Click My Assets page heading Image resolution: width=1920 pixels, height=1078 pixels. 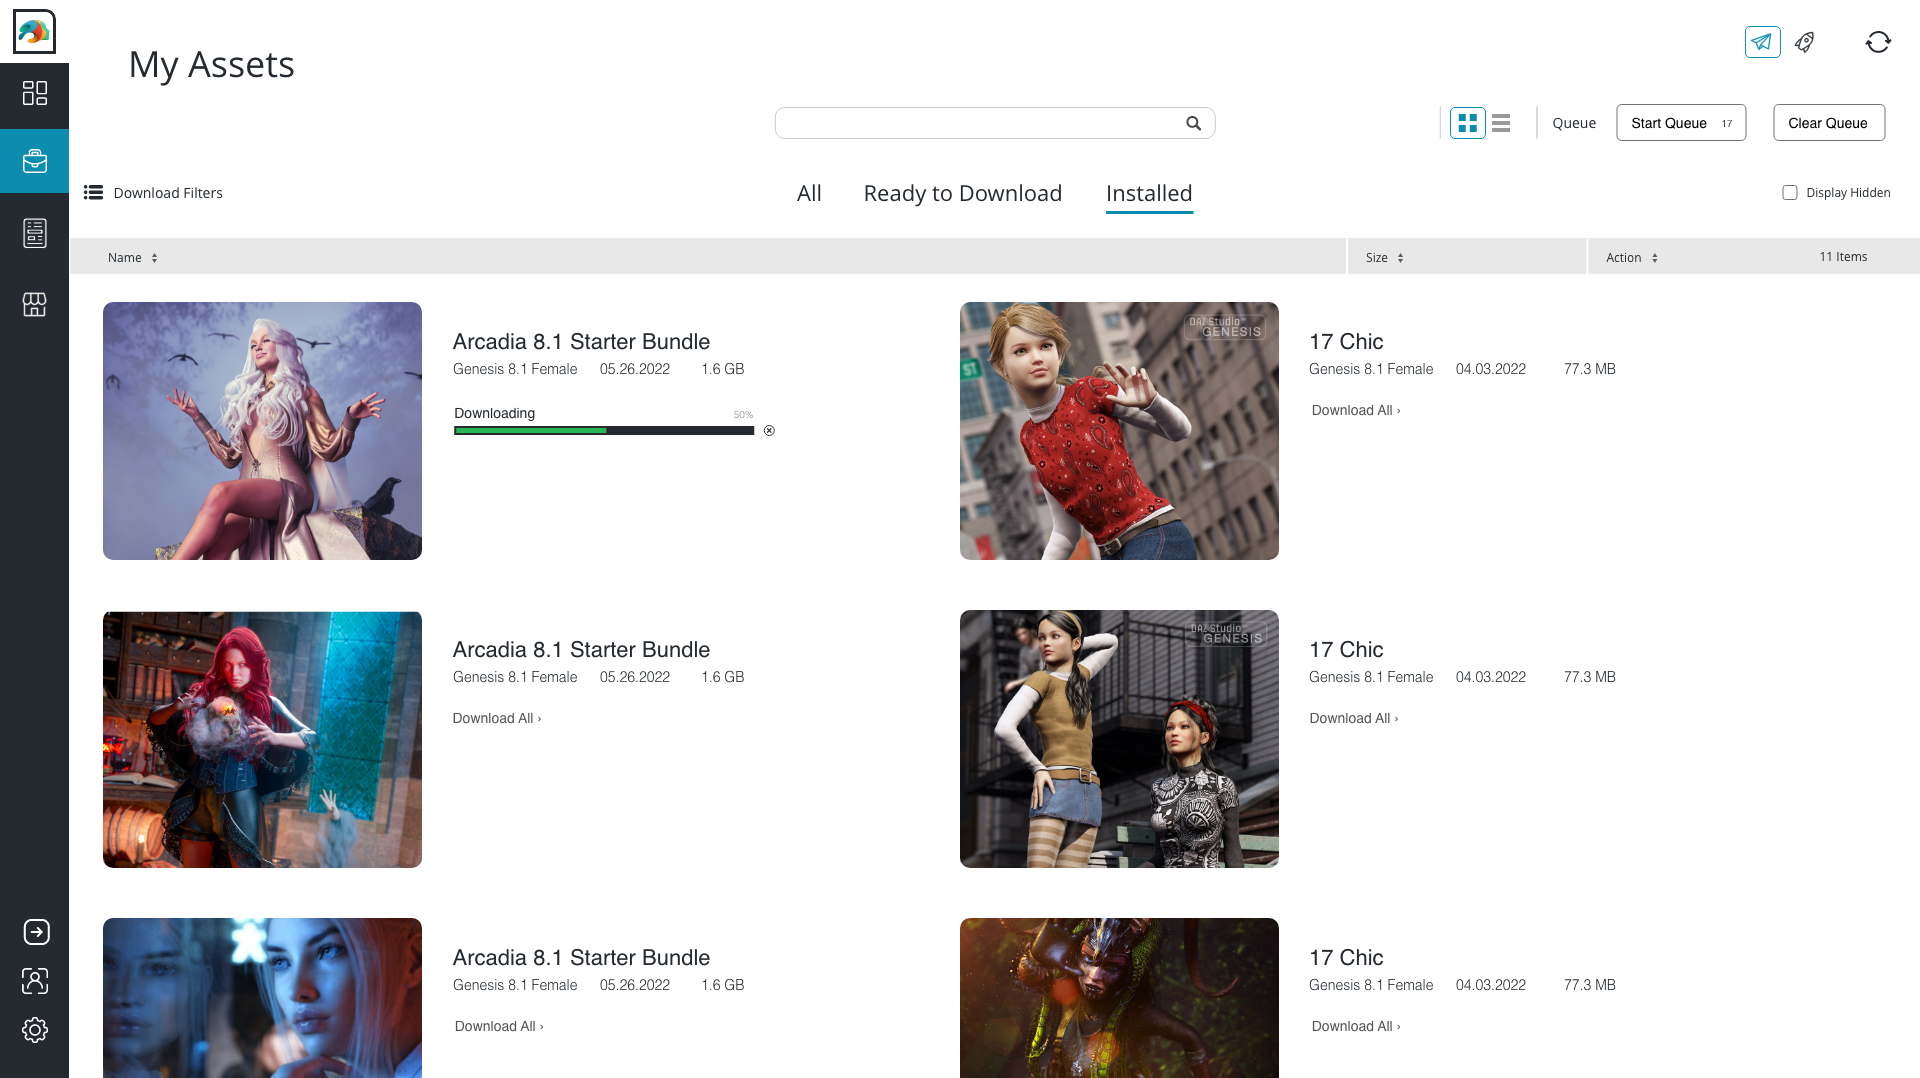(211, 65)
